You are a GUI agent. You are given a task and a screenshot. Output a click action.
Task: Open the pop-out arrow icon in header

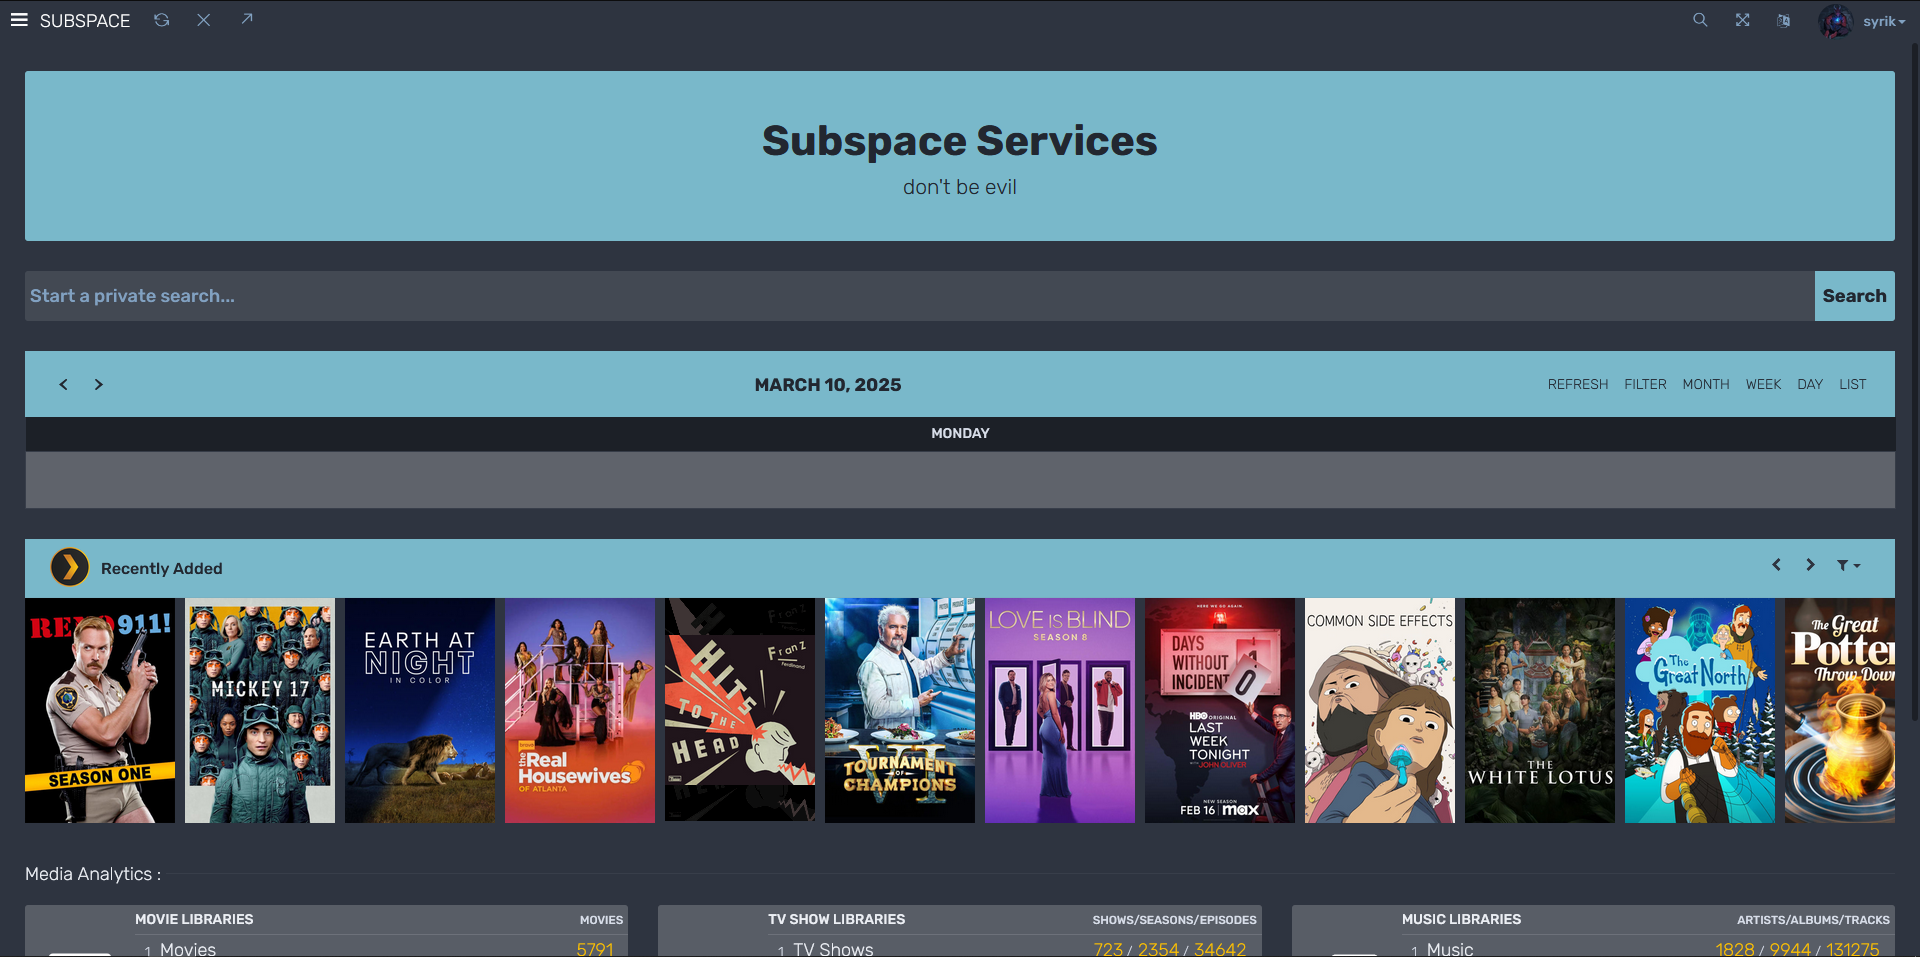246,19
